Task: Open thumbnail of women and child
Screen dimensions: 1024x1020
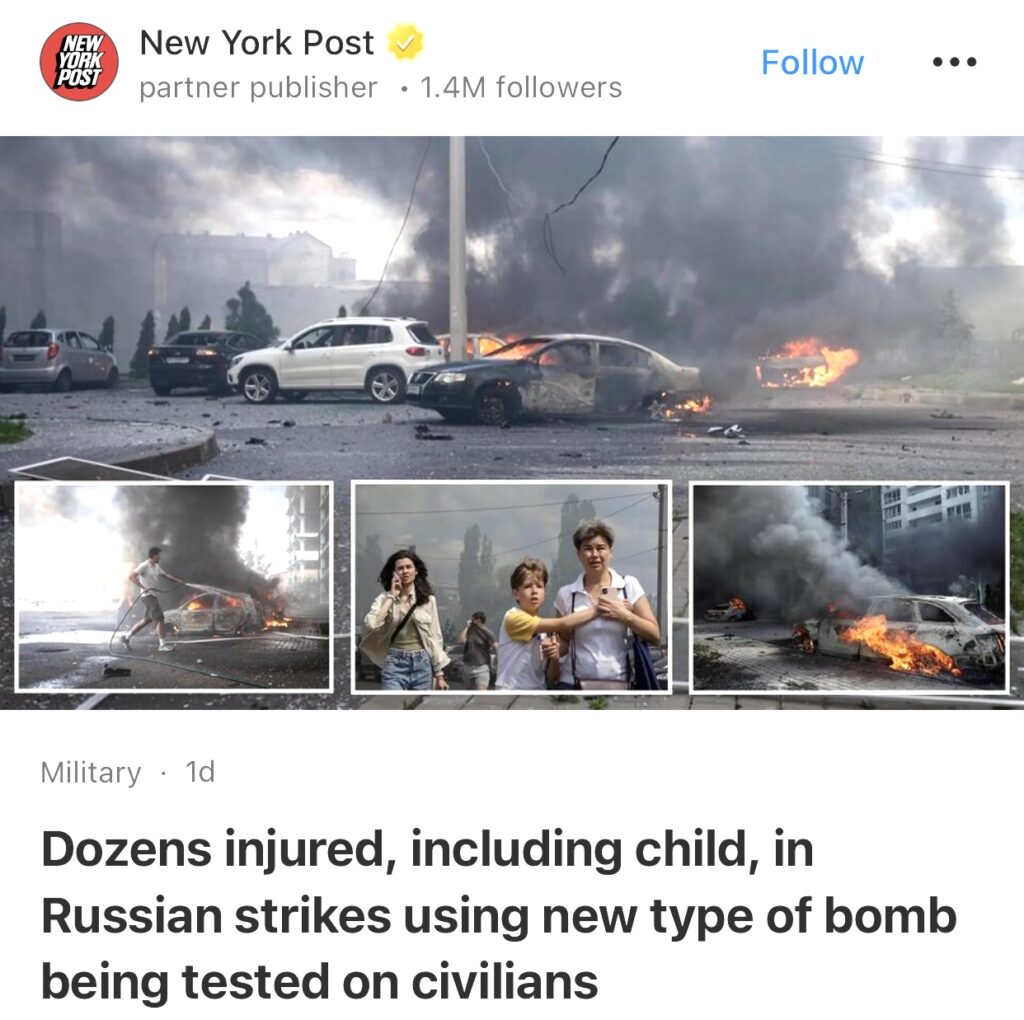Action: (x=511, y=586)
